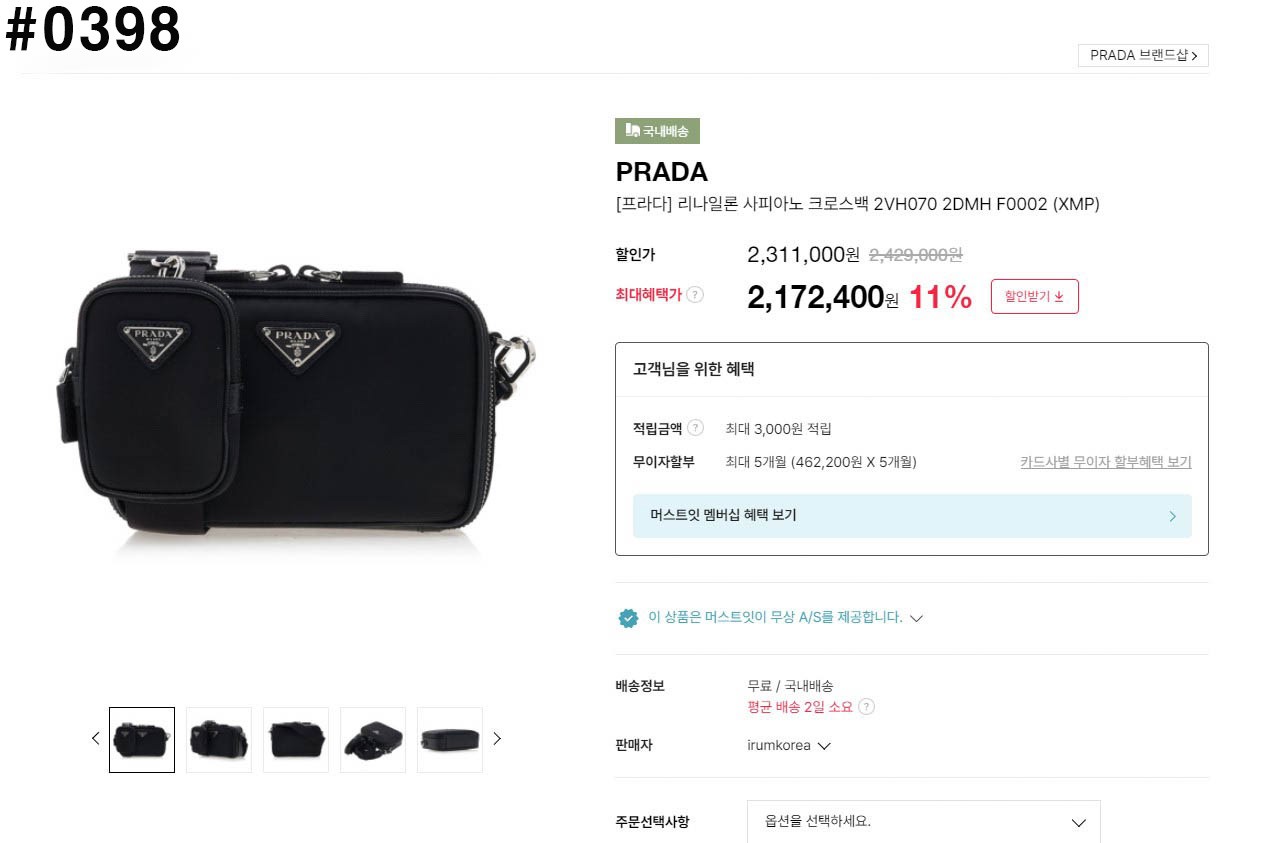Click the help icon next to 평균 배송 2일 소요
The height and width of the screenshot is (843, 1279).
pos(866,707)
